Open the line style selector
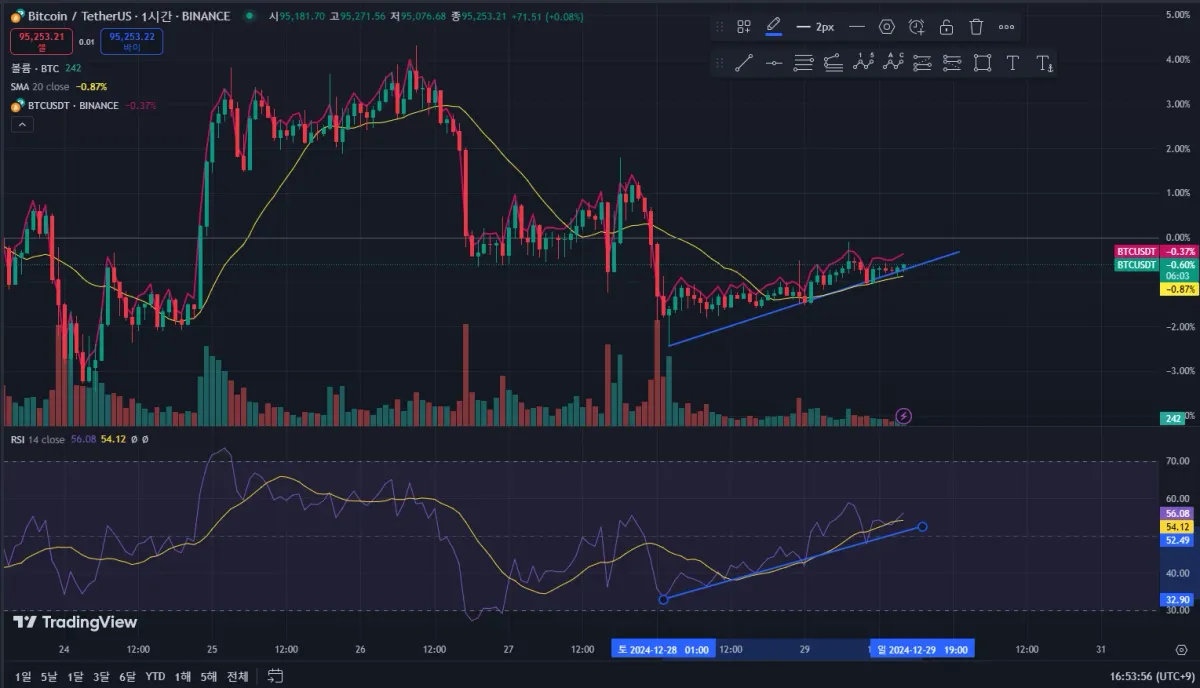Image resolution: width=1200 pixels, height=688 pixels. click(857, 27)
